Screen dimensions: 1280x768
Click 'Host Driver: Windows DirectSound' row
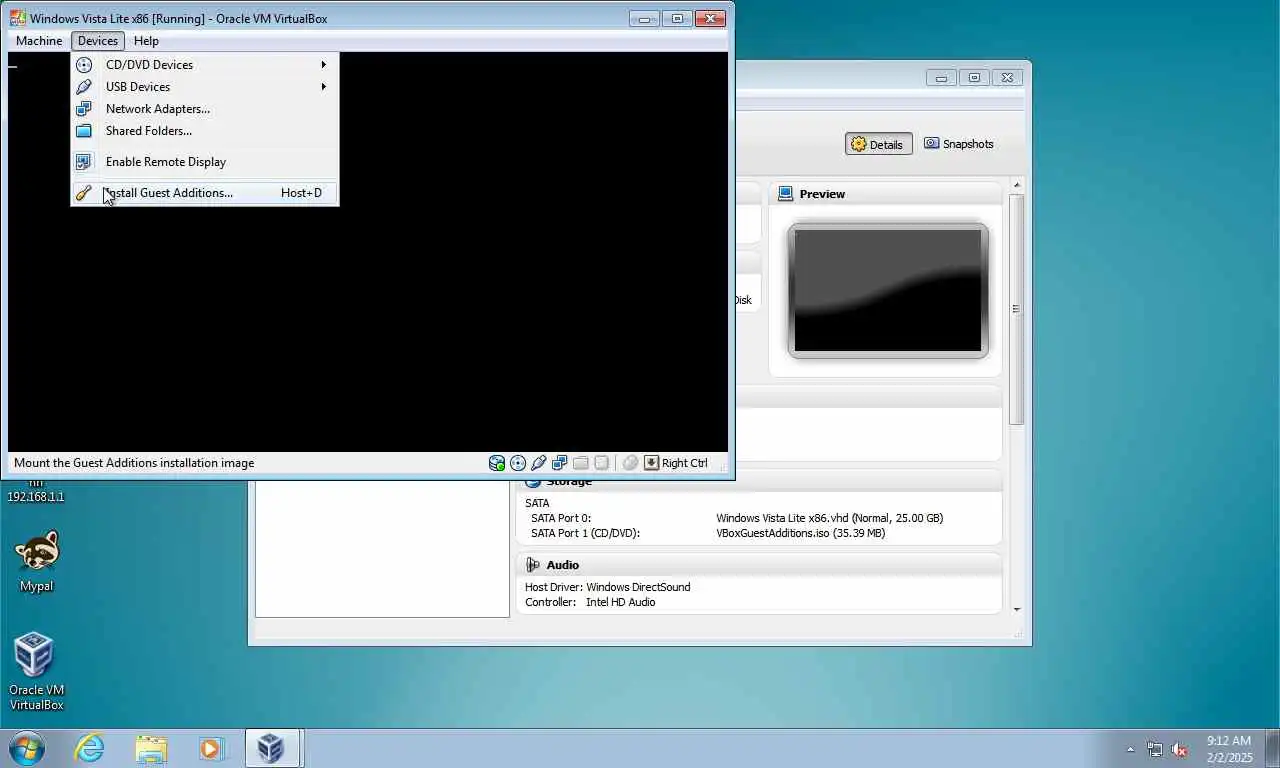coord(608,587)
